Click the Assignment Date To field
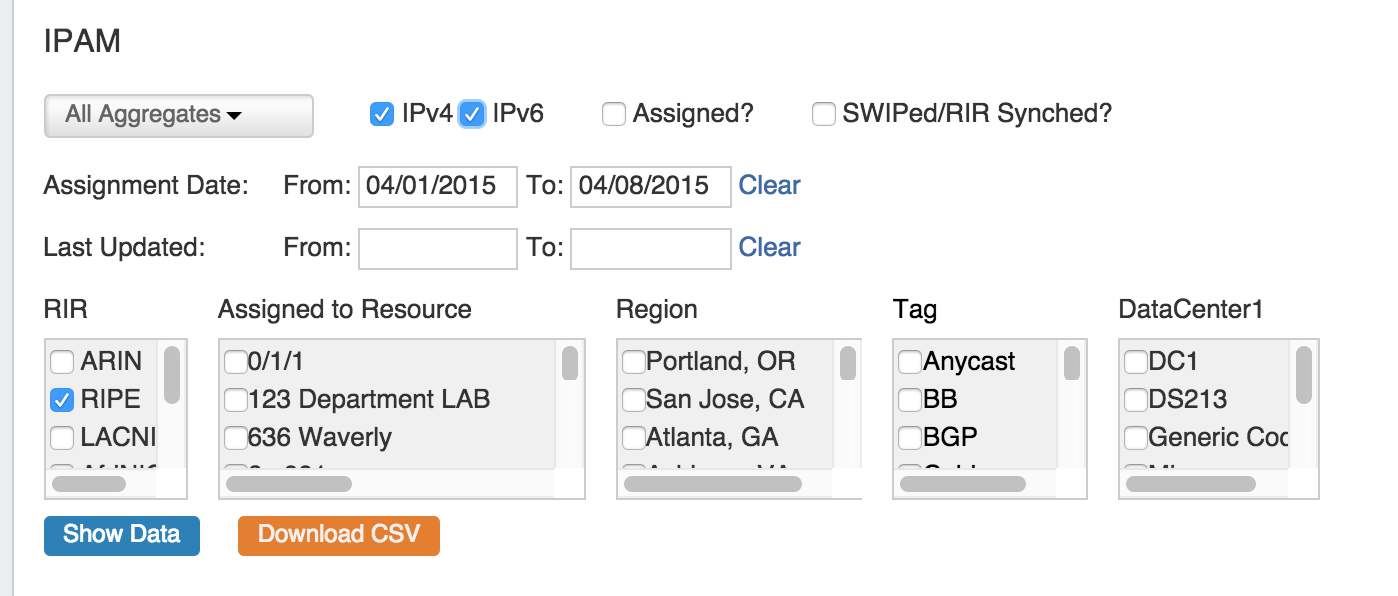Viewport: 1398px width, 596px height. [649, 186]
